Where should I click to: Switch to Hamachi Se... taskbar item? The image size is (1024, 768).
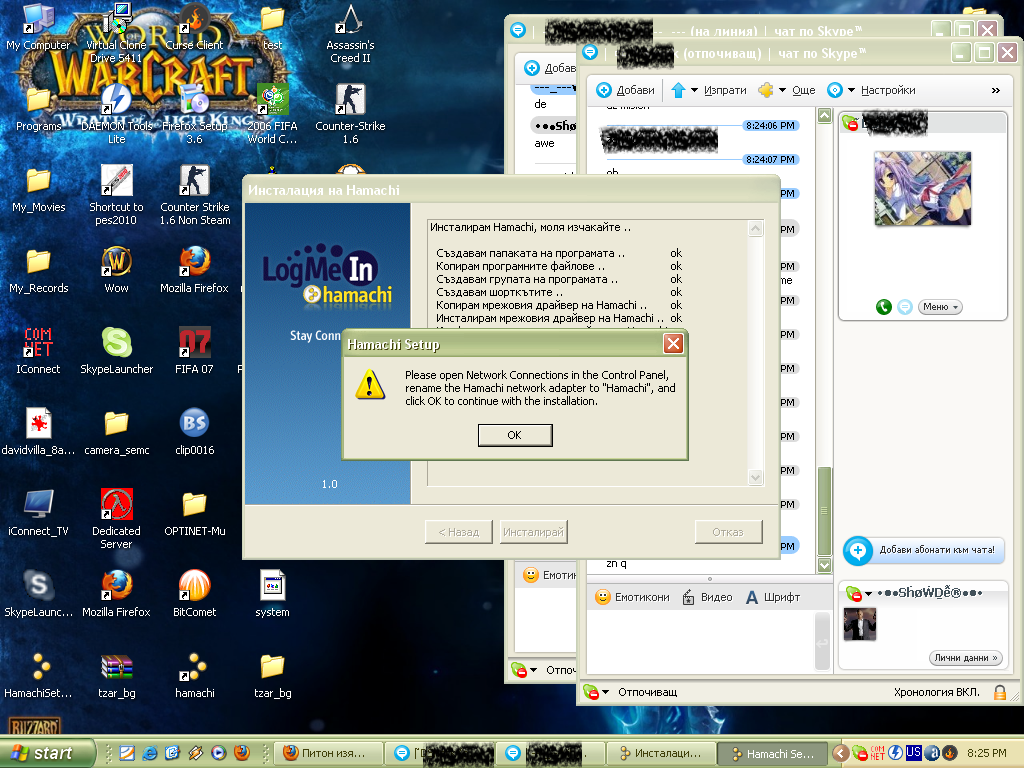[773, 754]
